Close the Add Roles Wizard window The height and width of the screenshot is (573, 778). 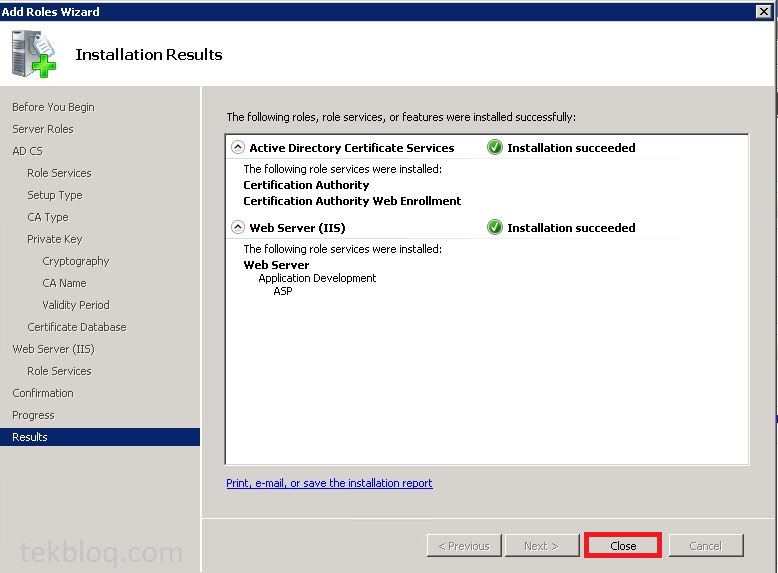764,11
